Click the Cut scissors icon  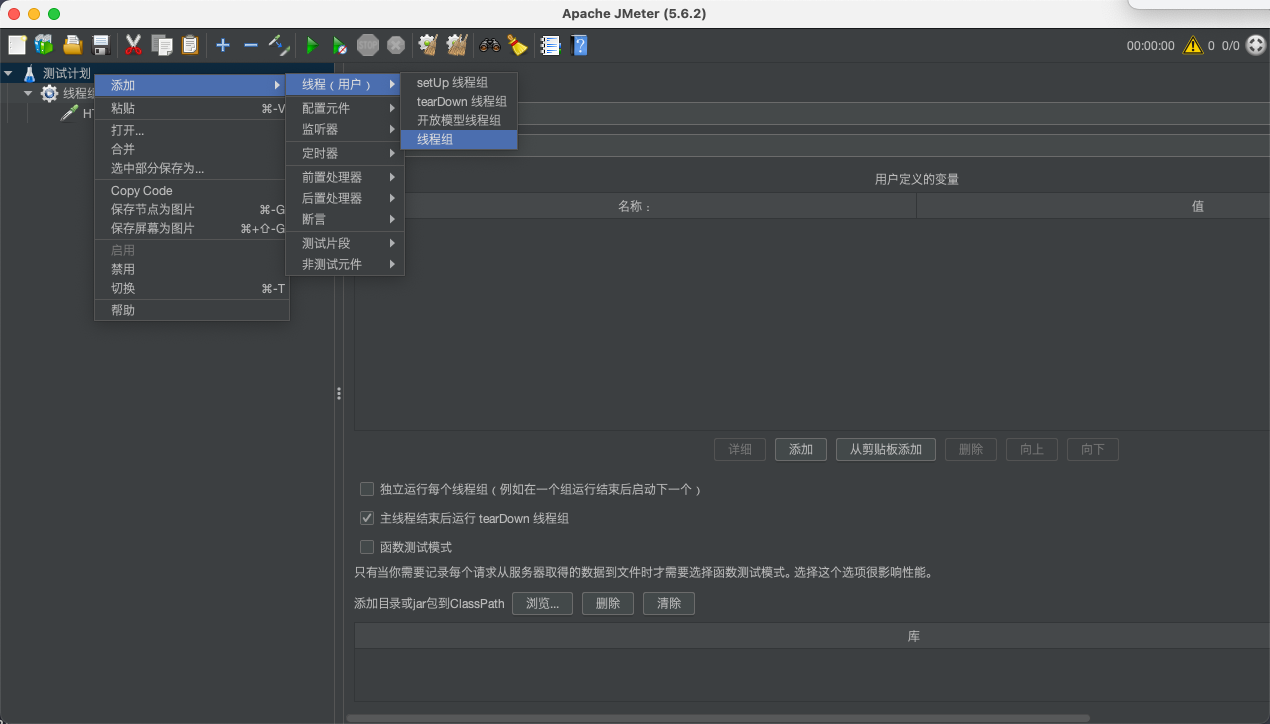(133, 45)
